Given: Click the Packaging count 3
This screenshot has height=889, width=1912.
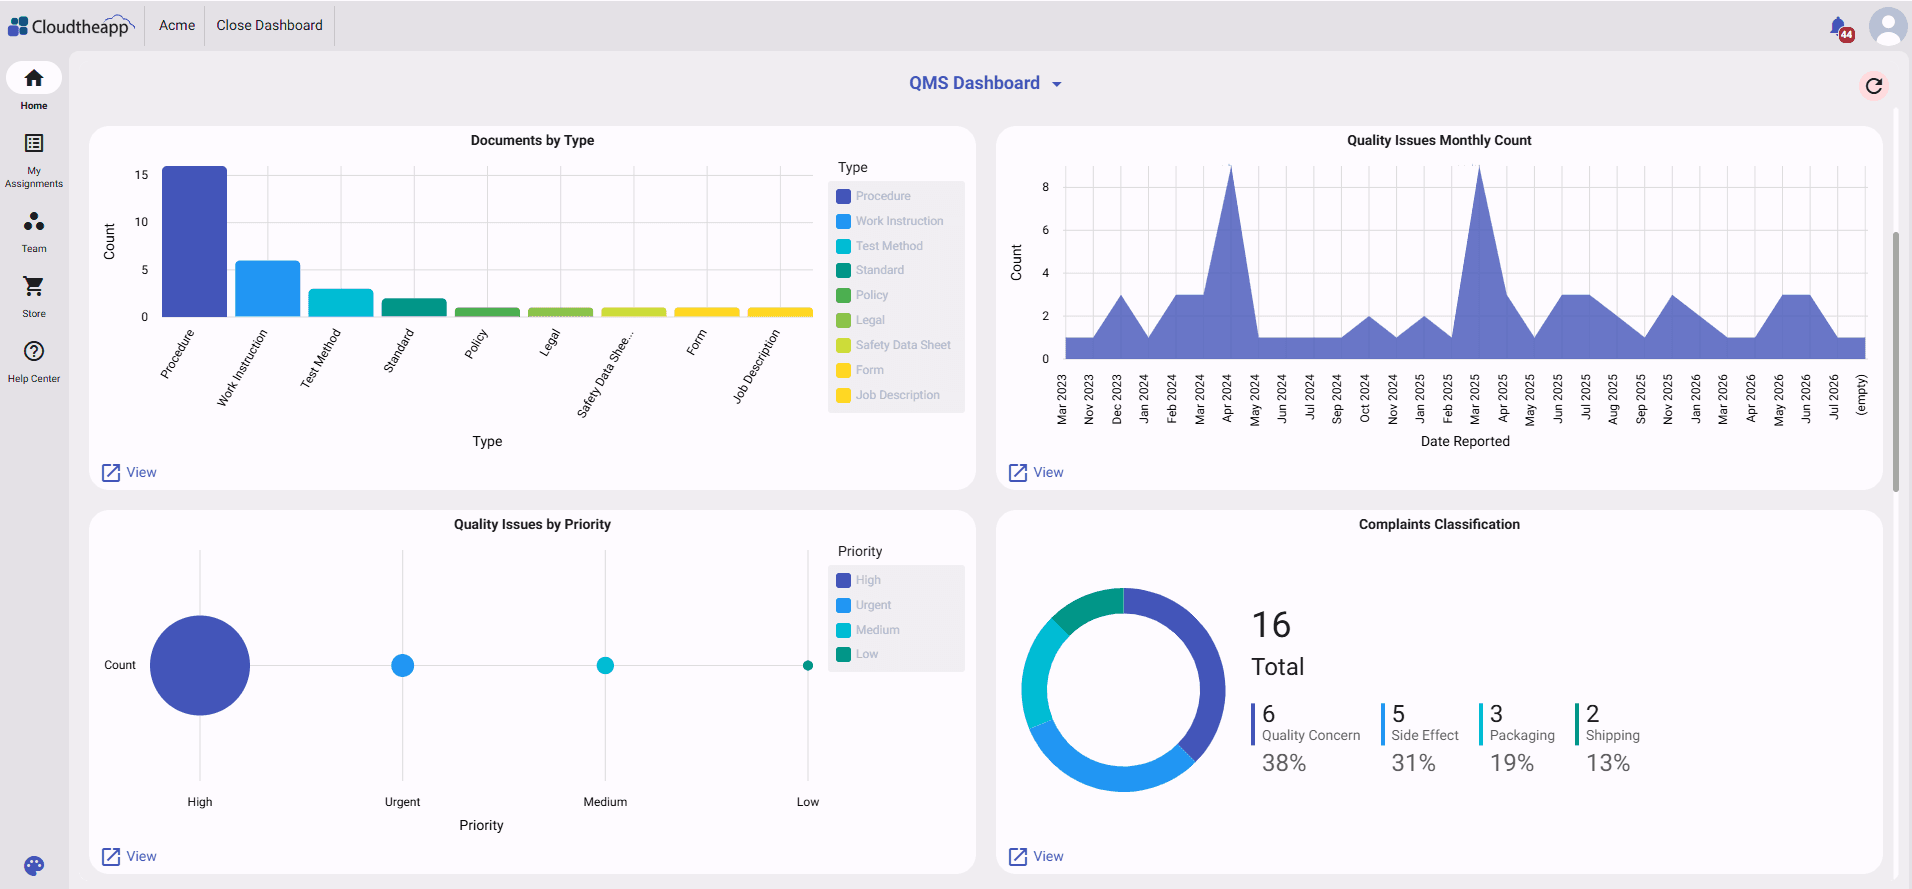Looking at the screenshot, I should pos(1496,714).
